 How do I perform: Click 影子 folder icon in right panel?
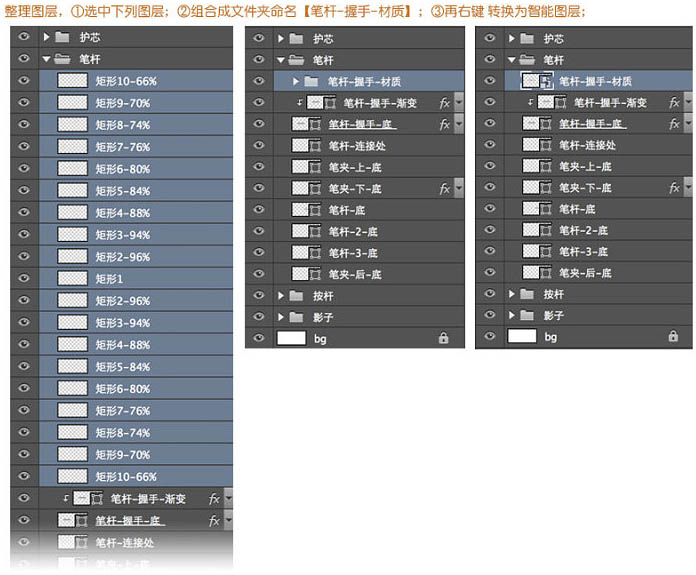pos(527,315)
